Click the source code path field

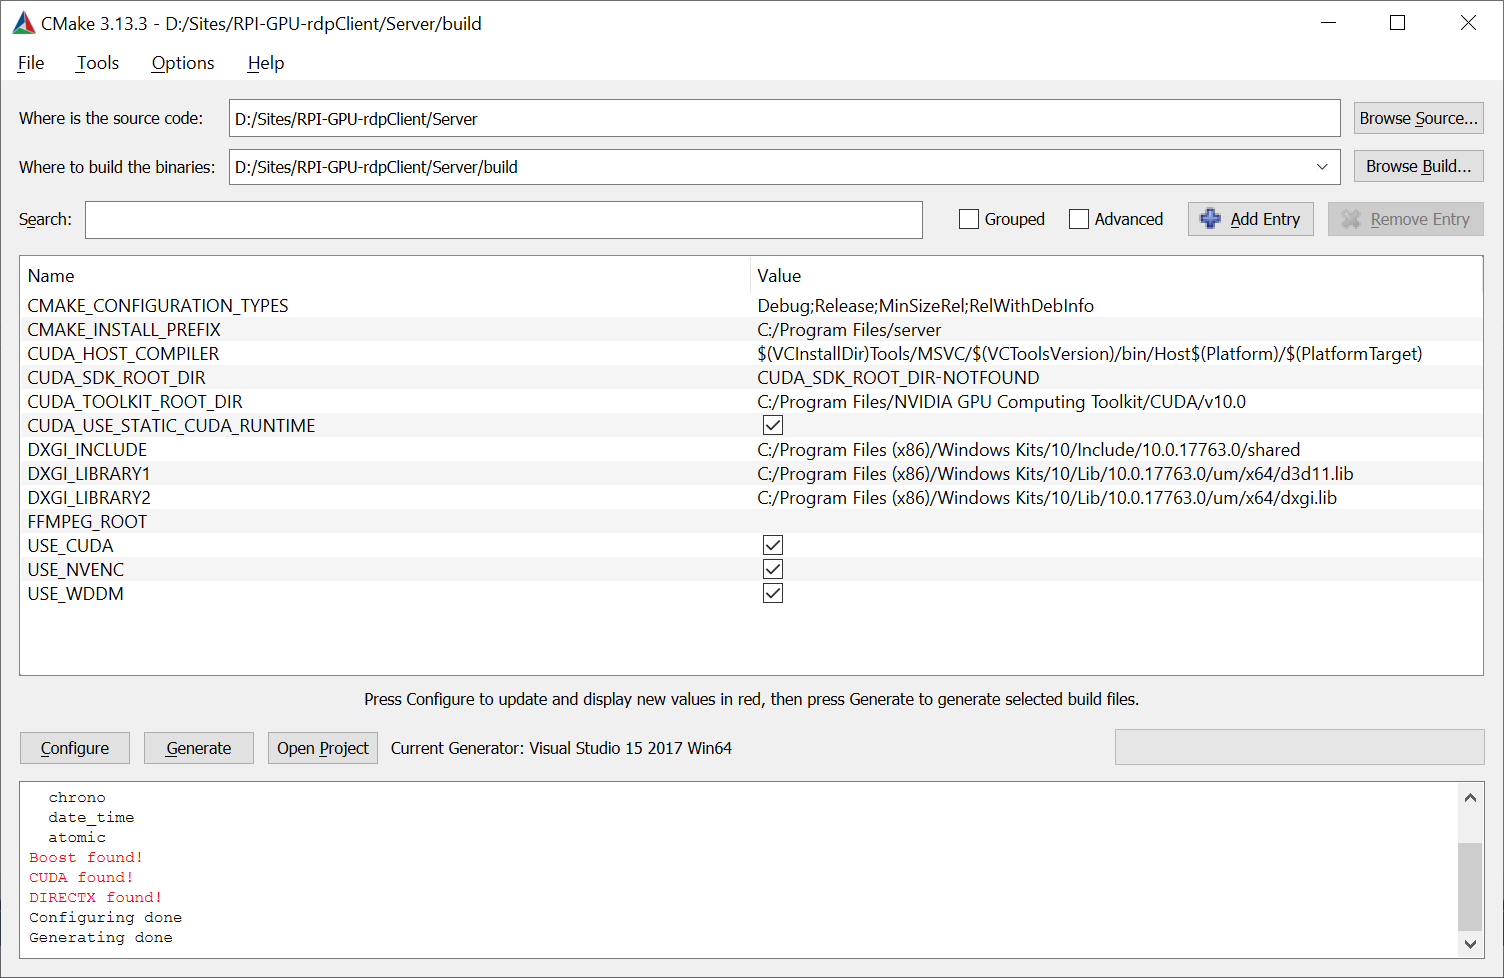click(784, 118)
